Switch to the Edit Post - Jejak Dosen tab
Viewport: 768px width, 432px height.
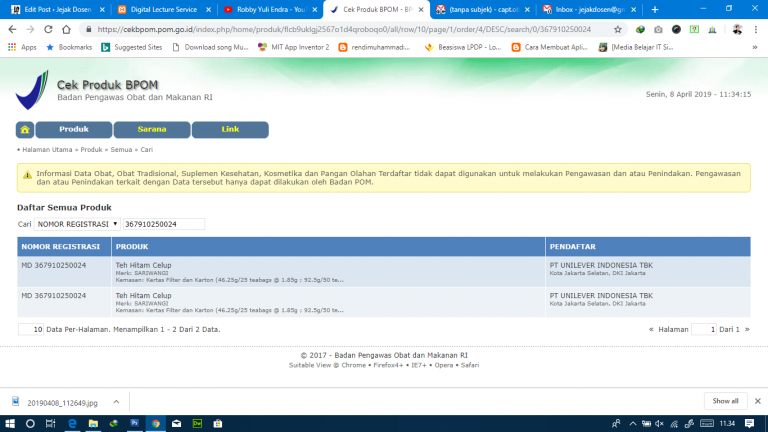pyautogui.click(x=58, y=9)
